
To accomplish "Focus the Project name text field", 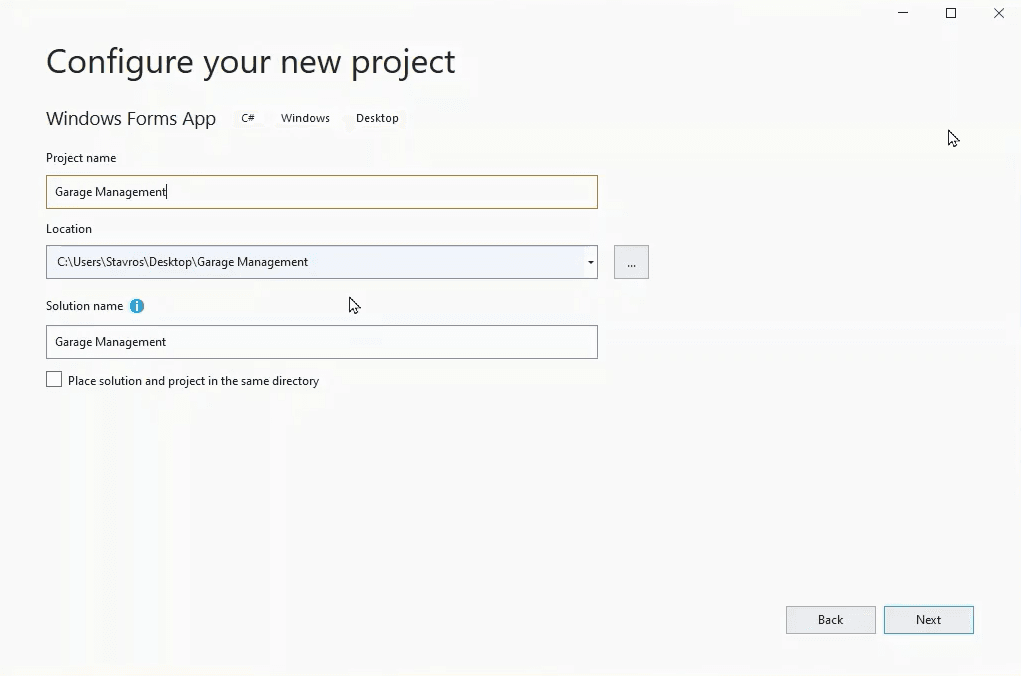I will (x=321, y=192).
